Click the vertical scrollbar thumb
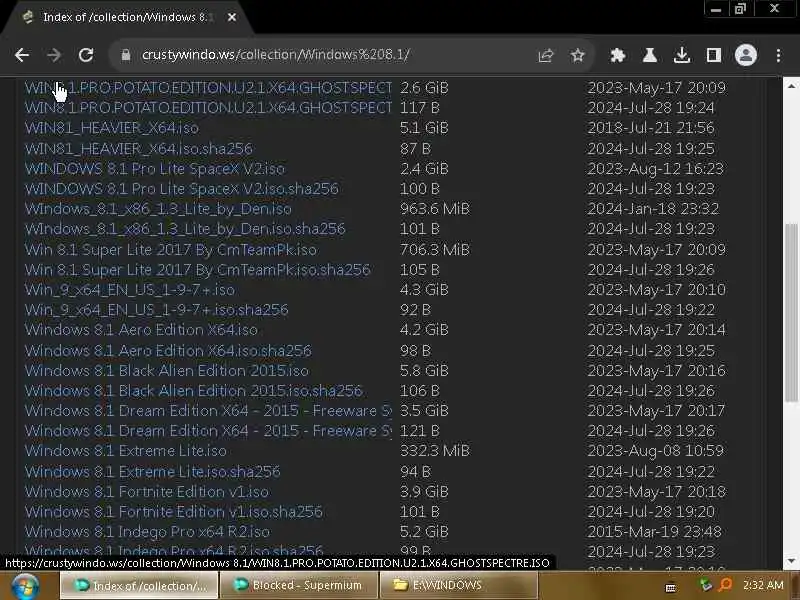The height and width of the screenshot is (600, 800). pyautogui.click(x=791, y=312)
